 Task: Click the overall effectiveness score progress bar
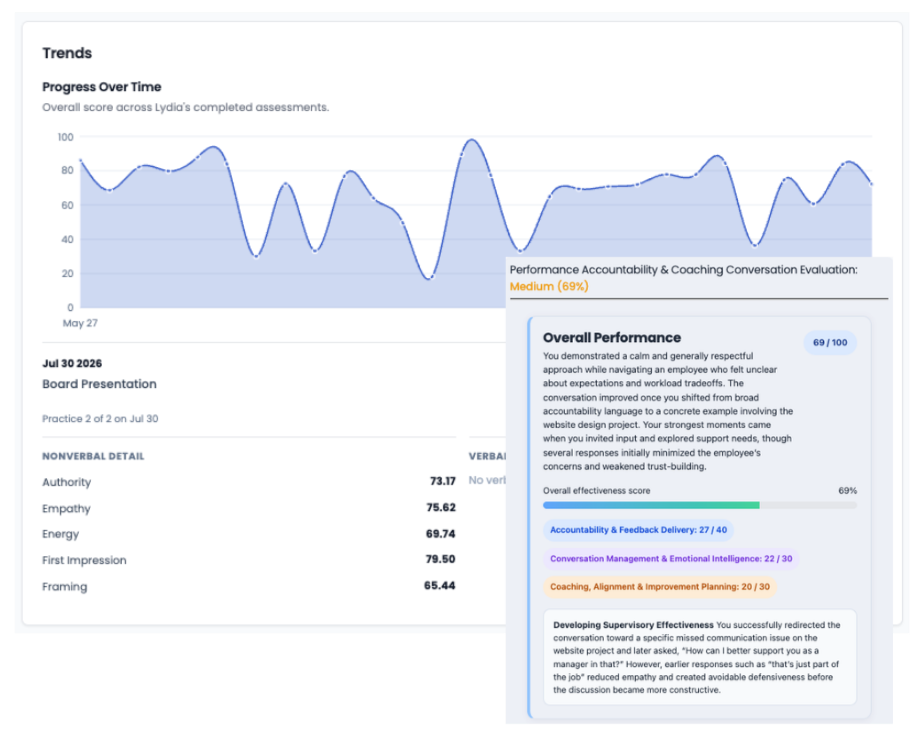700,505
